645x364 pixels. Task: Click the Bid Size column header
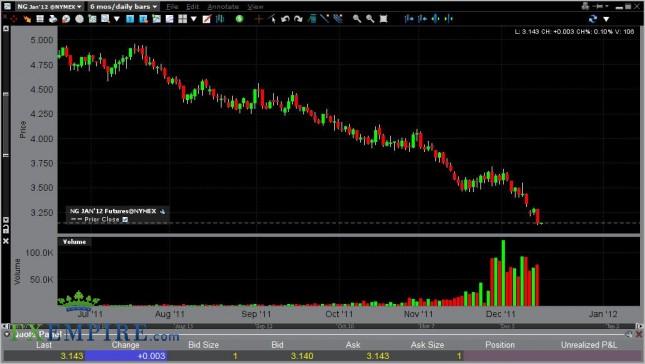[203, 345]
